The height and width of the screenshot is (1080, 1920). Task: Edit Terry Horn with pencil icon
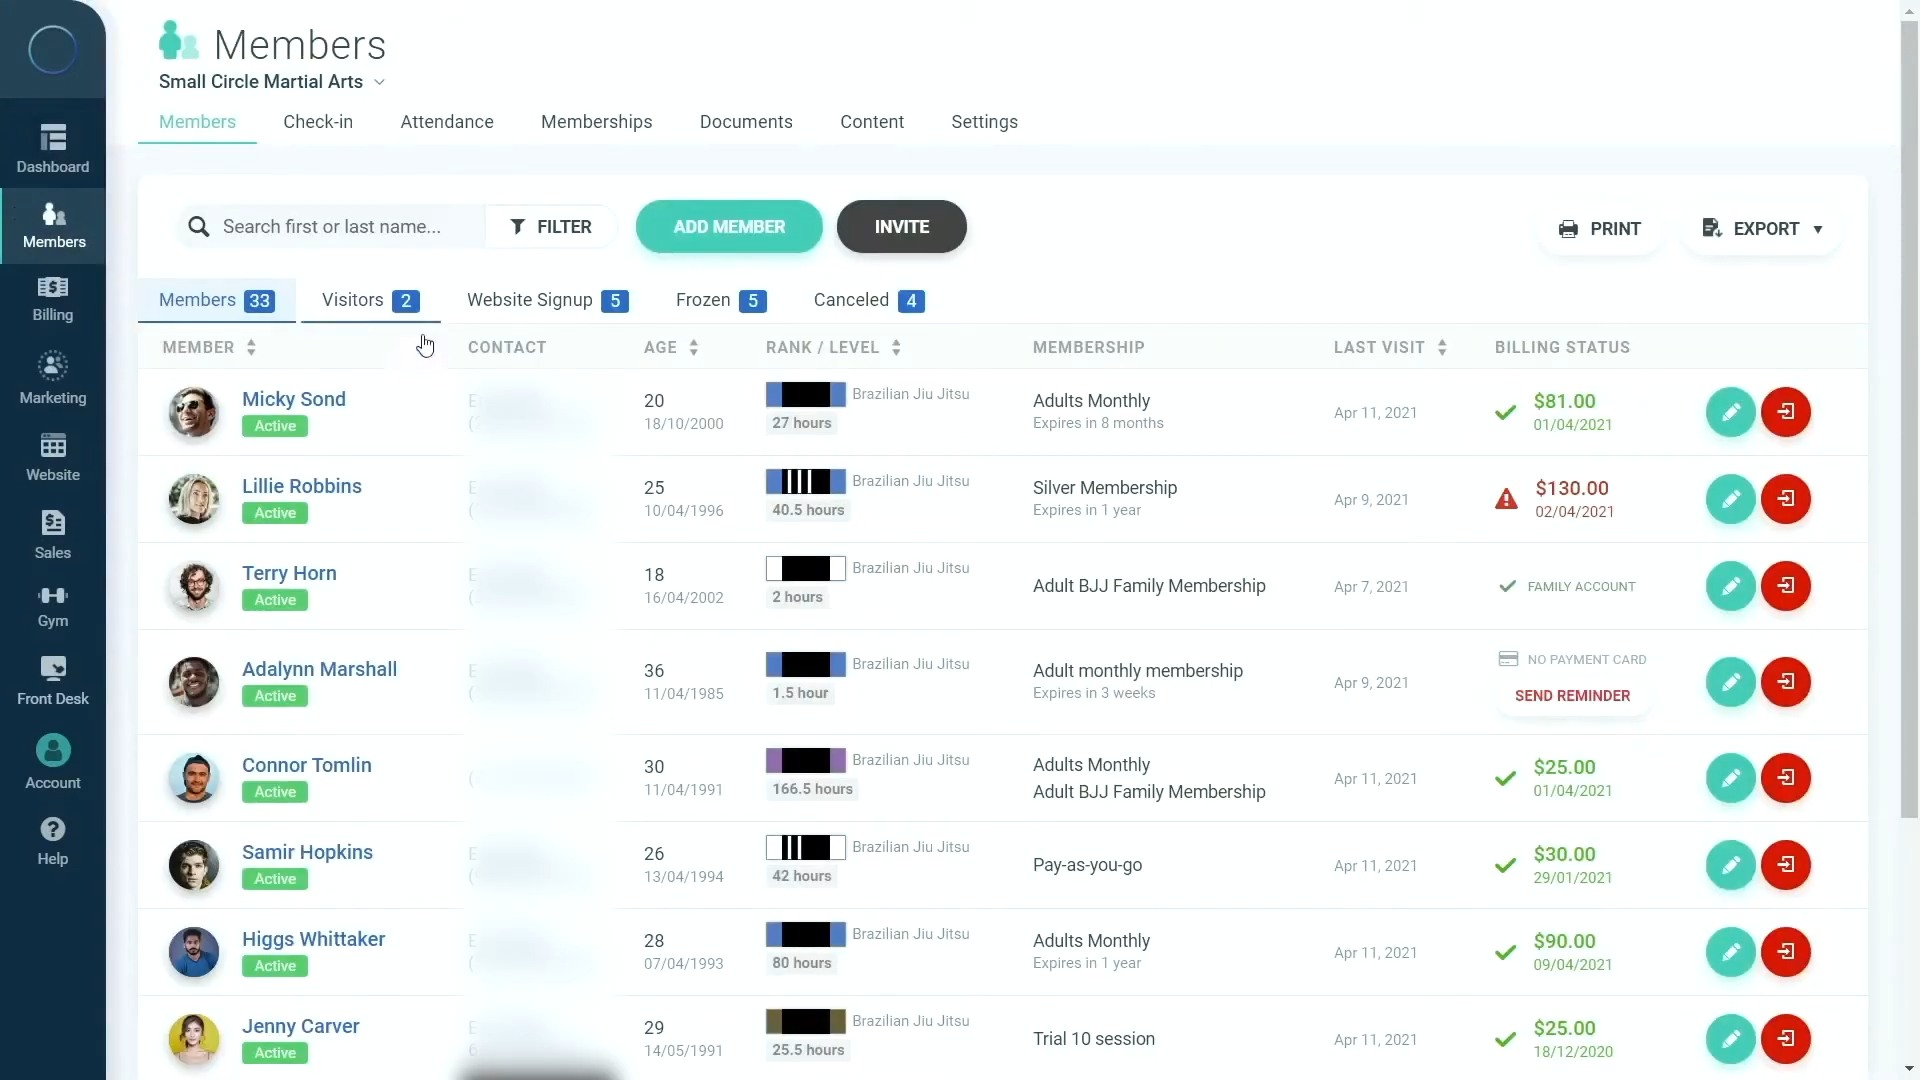pos(1730,586)
